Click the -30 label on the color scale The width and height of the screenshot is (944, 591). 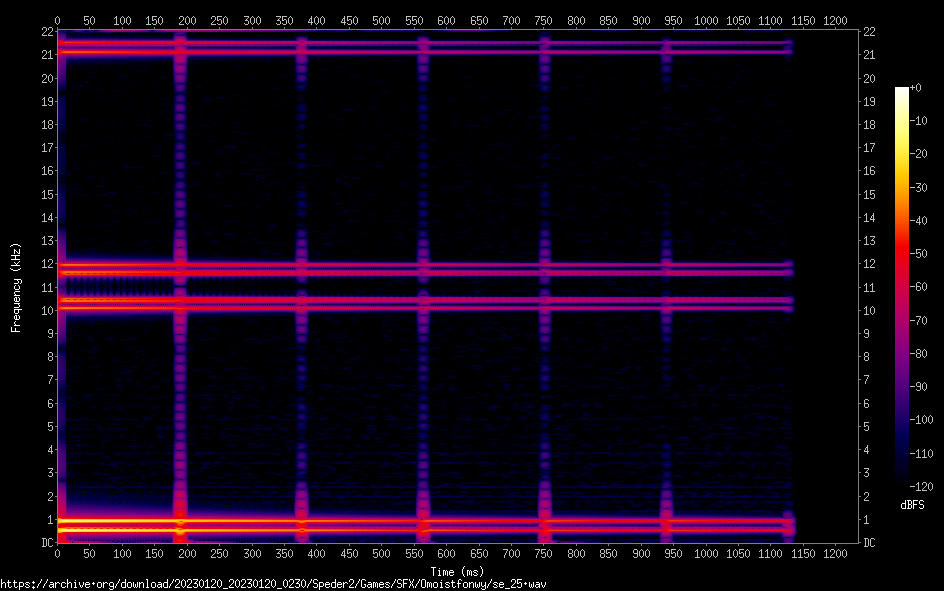tap(920, 188)
